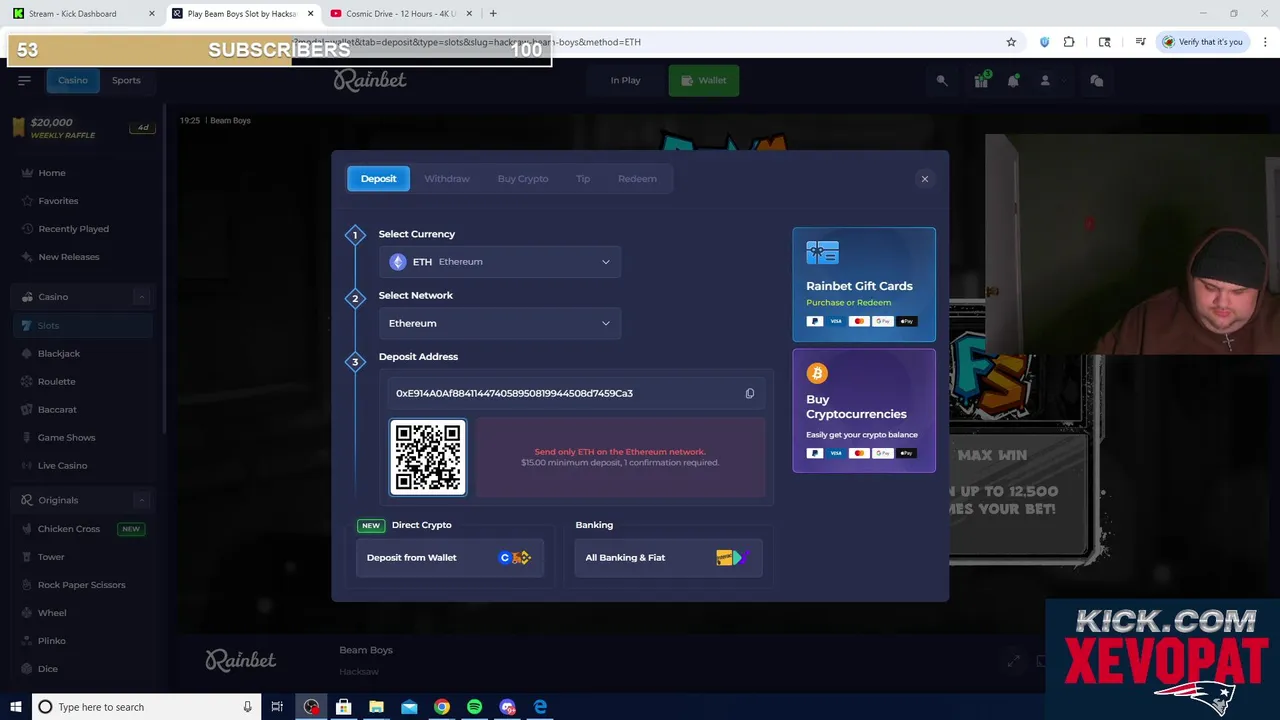1280x720 pixels.
Task: Go to Home in sidebar
Action: (52, 173)
